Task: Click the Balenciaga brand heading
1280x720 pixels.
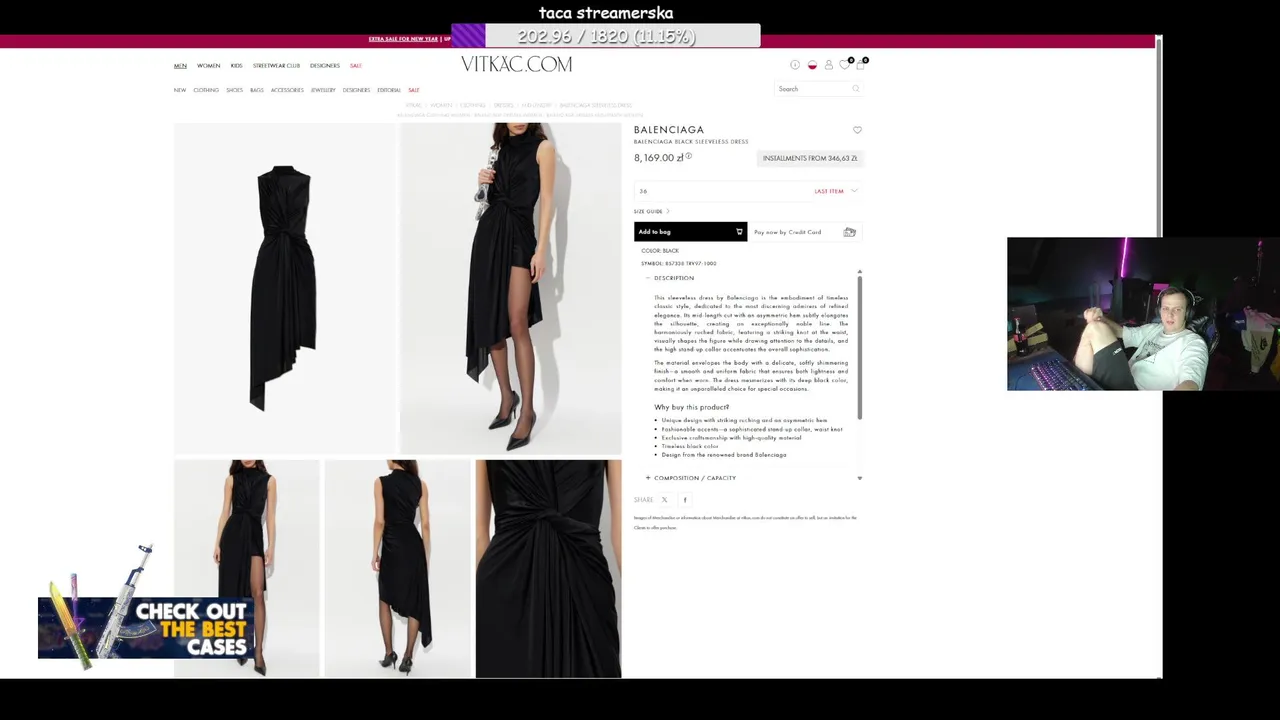Action: (x=669, y=130)
